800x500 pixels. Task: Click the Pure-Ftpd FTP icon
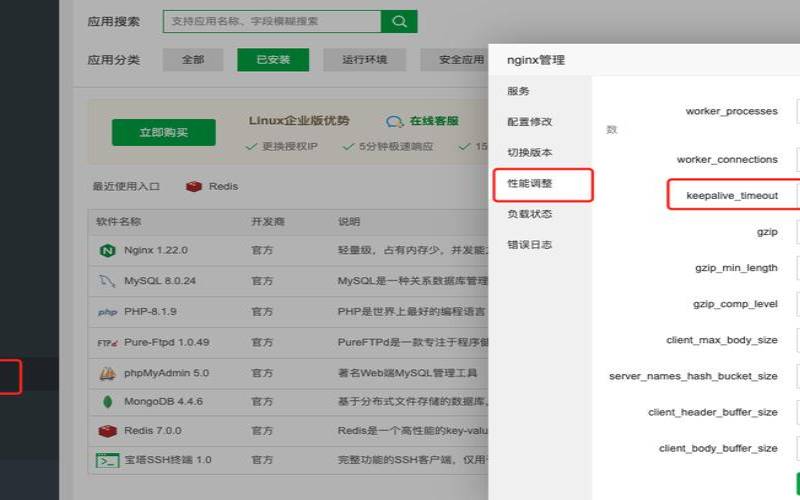(107, 342)
